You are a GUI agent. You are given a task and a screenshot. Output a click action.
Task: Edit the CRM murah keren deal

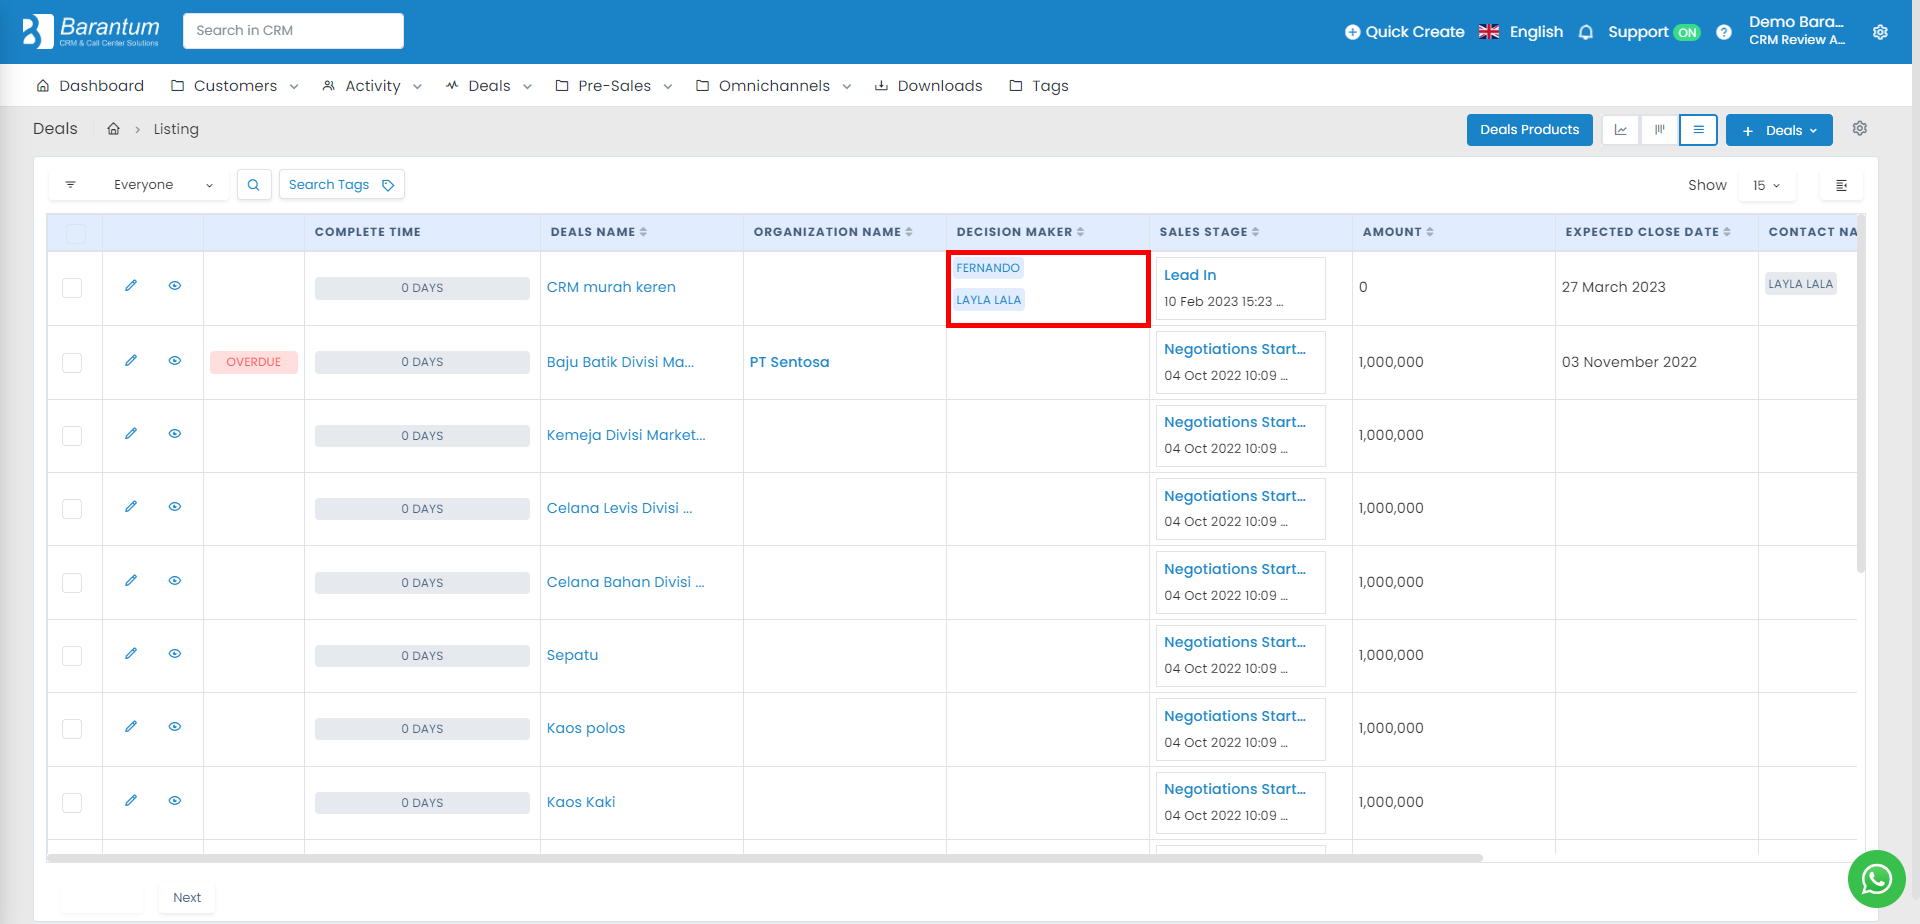coord(131,286)
